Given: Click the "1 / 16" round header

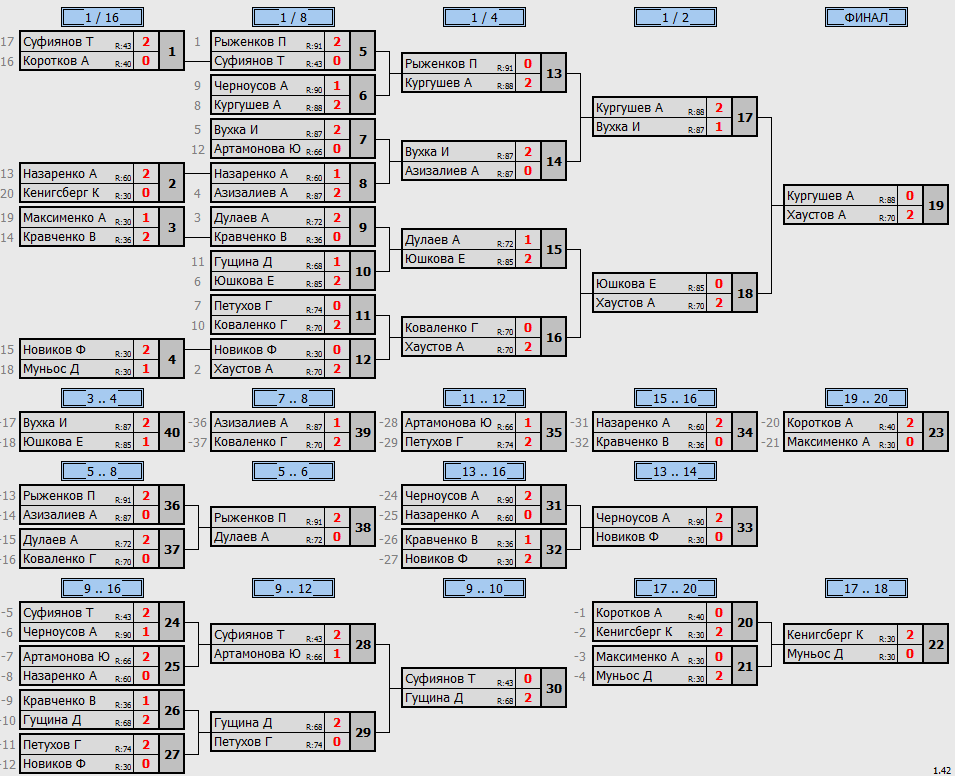Looking at the screenshot, I should pos(102,17).
